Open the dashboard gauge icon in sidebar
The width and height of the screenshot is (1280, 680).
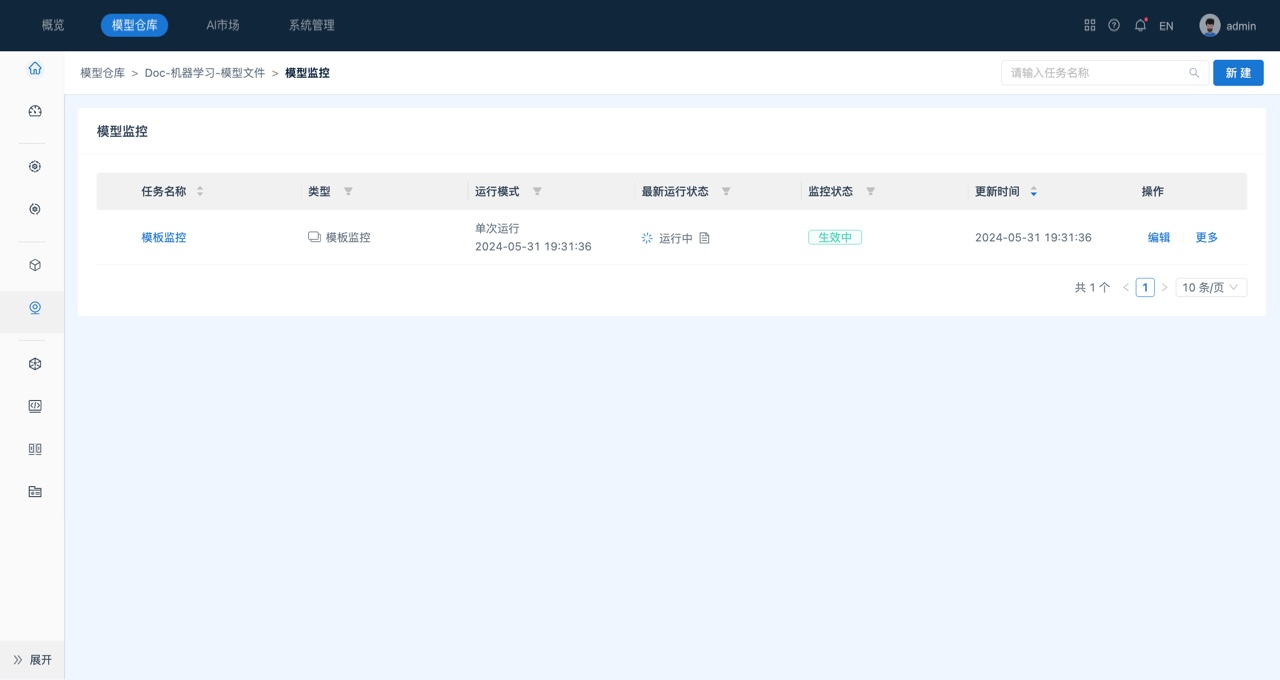coord(35,111)
